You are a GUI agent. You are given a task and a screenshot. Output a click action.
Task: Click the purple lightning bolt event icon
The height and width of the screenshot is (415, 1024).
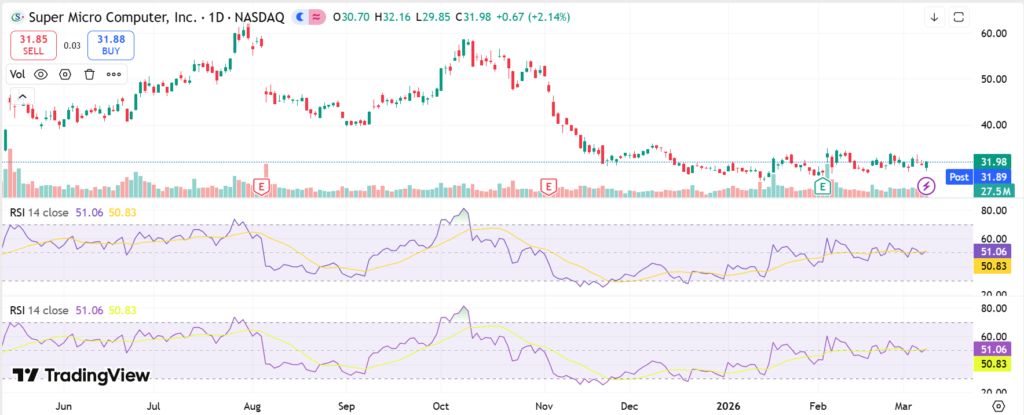pyautogui.click(x=927, y=185)
